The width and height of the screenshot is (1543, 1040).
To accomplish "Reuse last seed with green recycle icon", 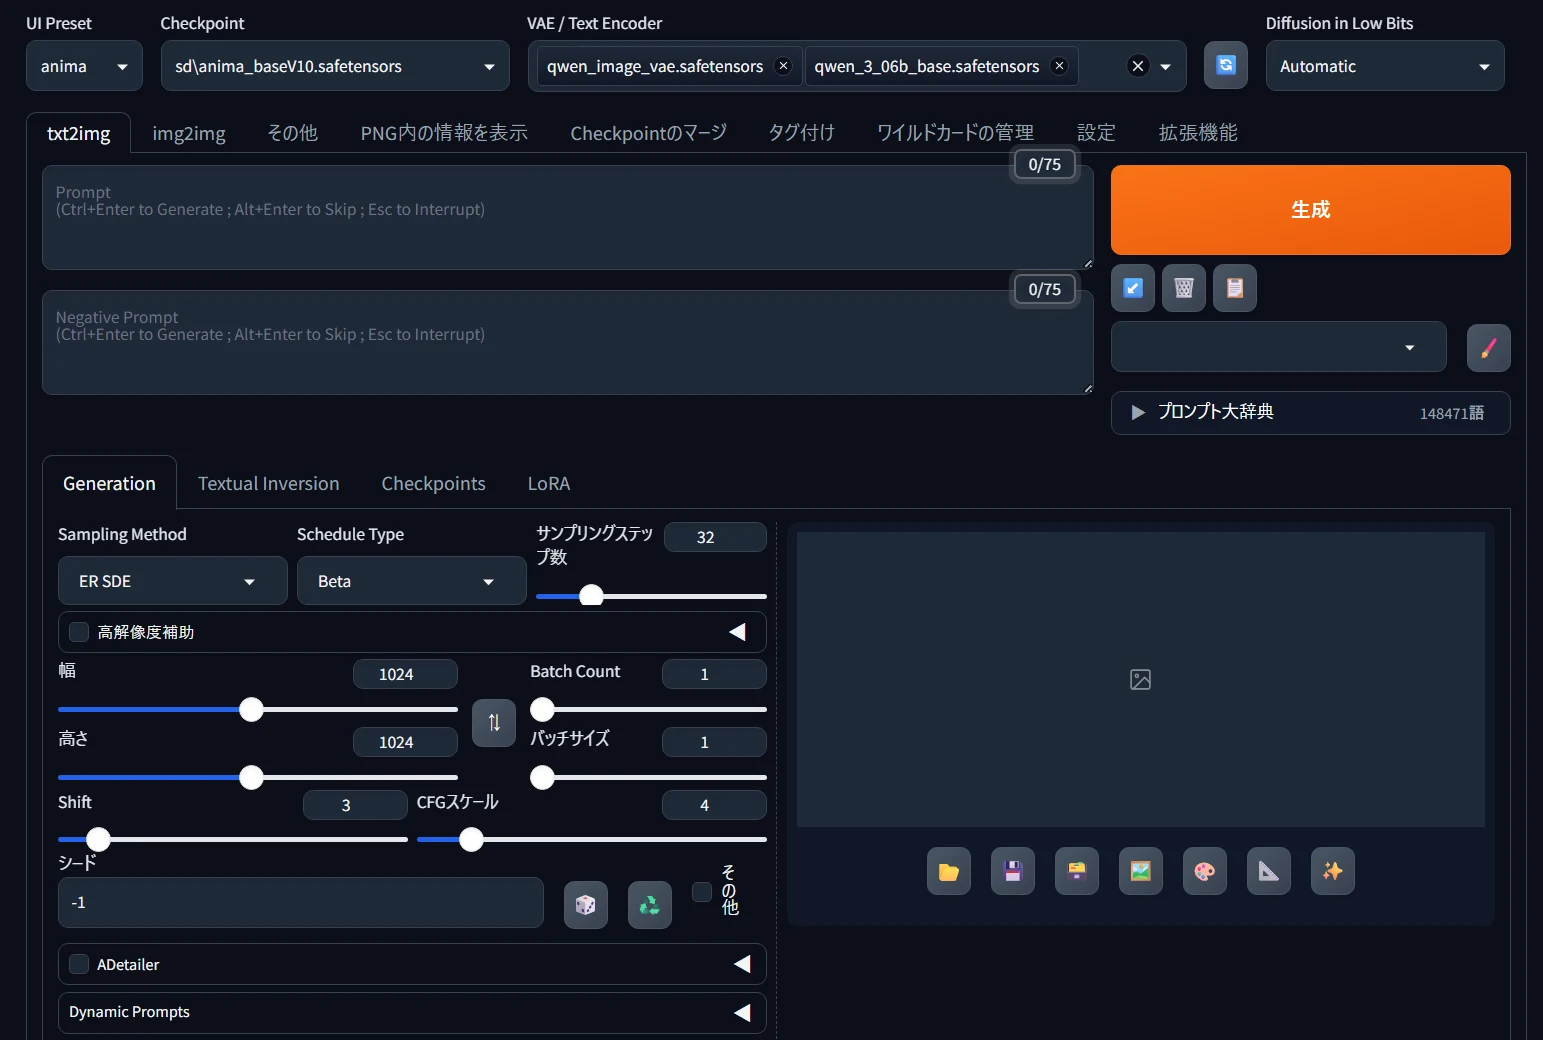I will coord(650,905).
